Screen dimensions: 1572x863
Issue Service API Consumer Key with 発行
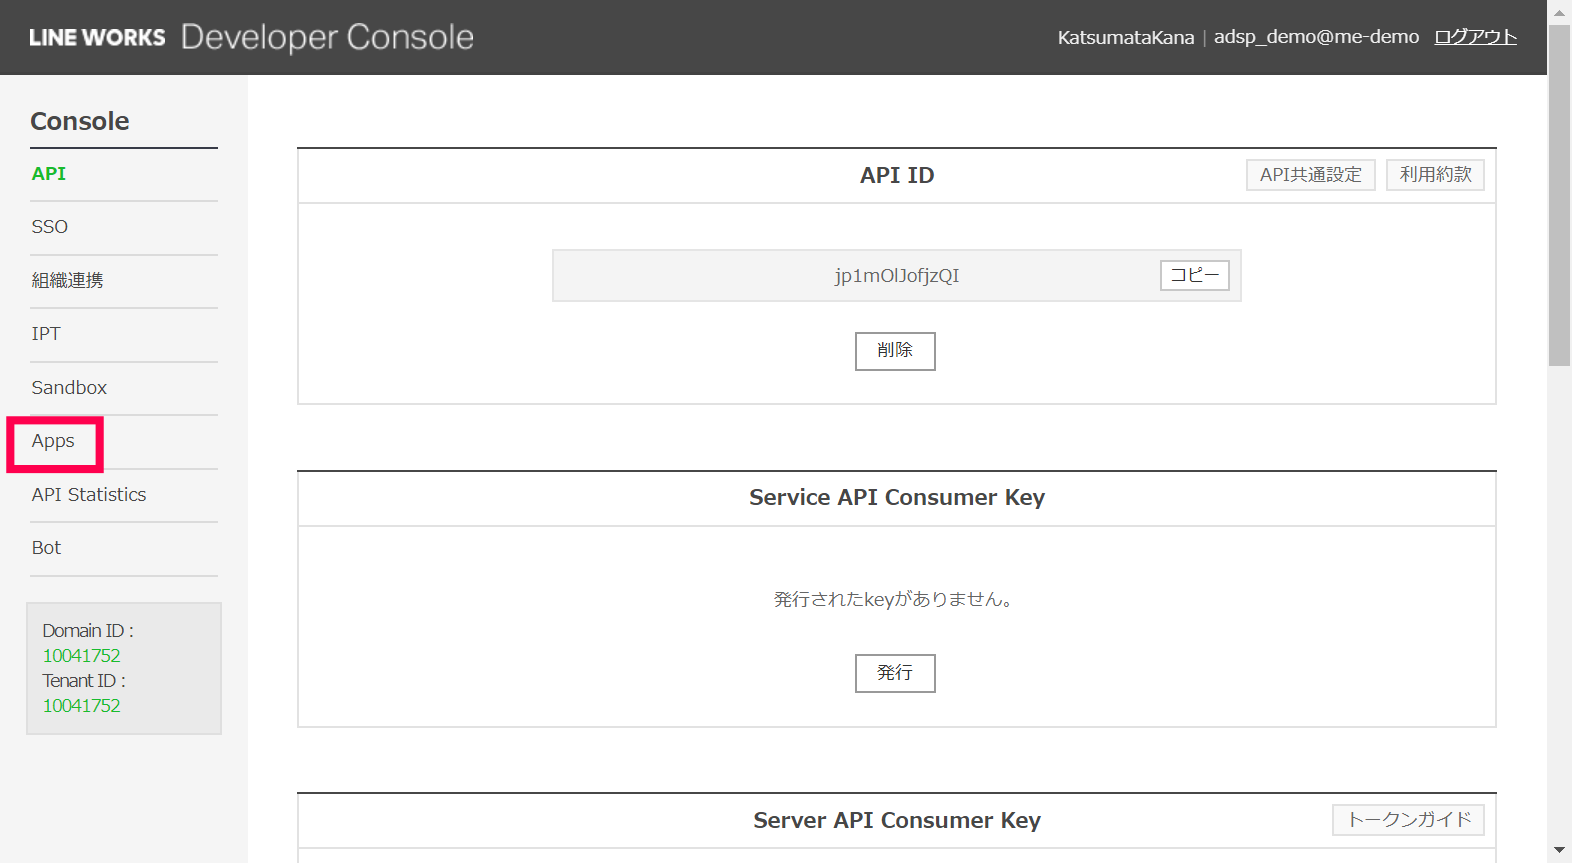pyautogui.click(x=895, y=673)
